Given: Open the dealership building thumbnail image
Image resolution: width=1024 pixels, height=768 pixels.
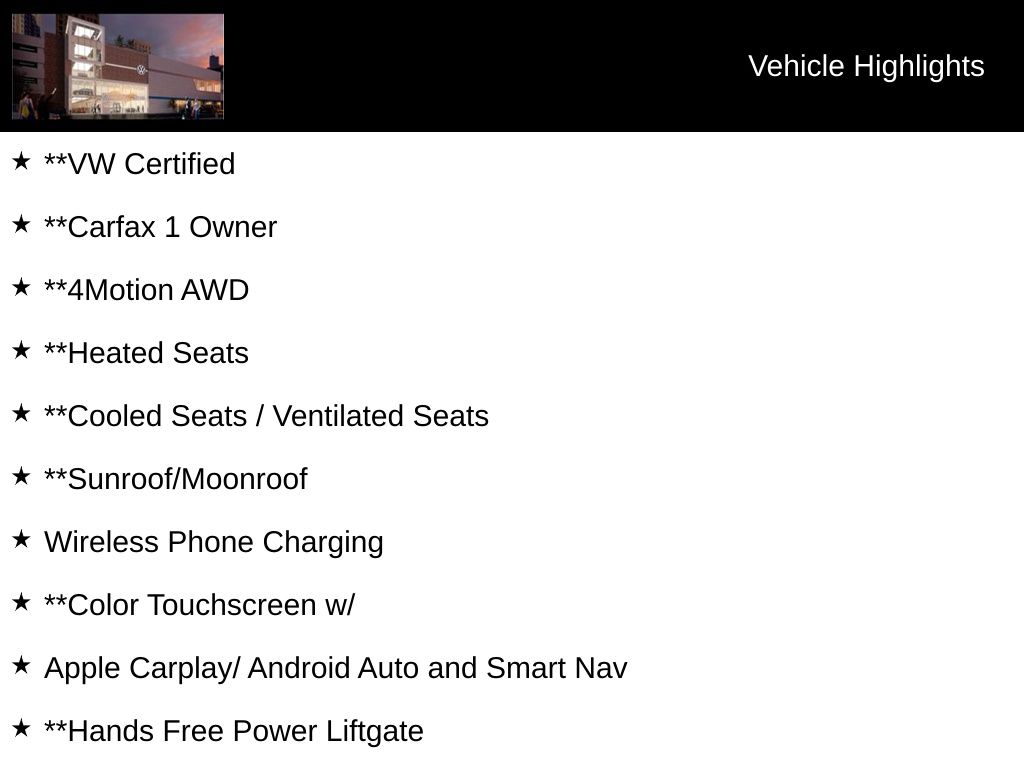Looking at the screenshot, I should 118,66.
